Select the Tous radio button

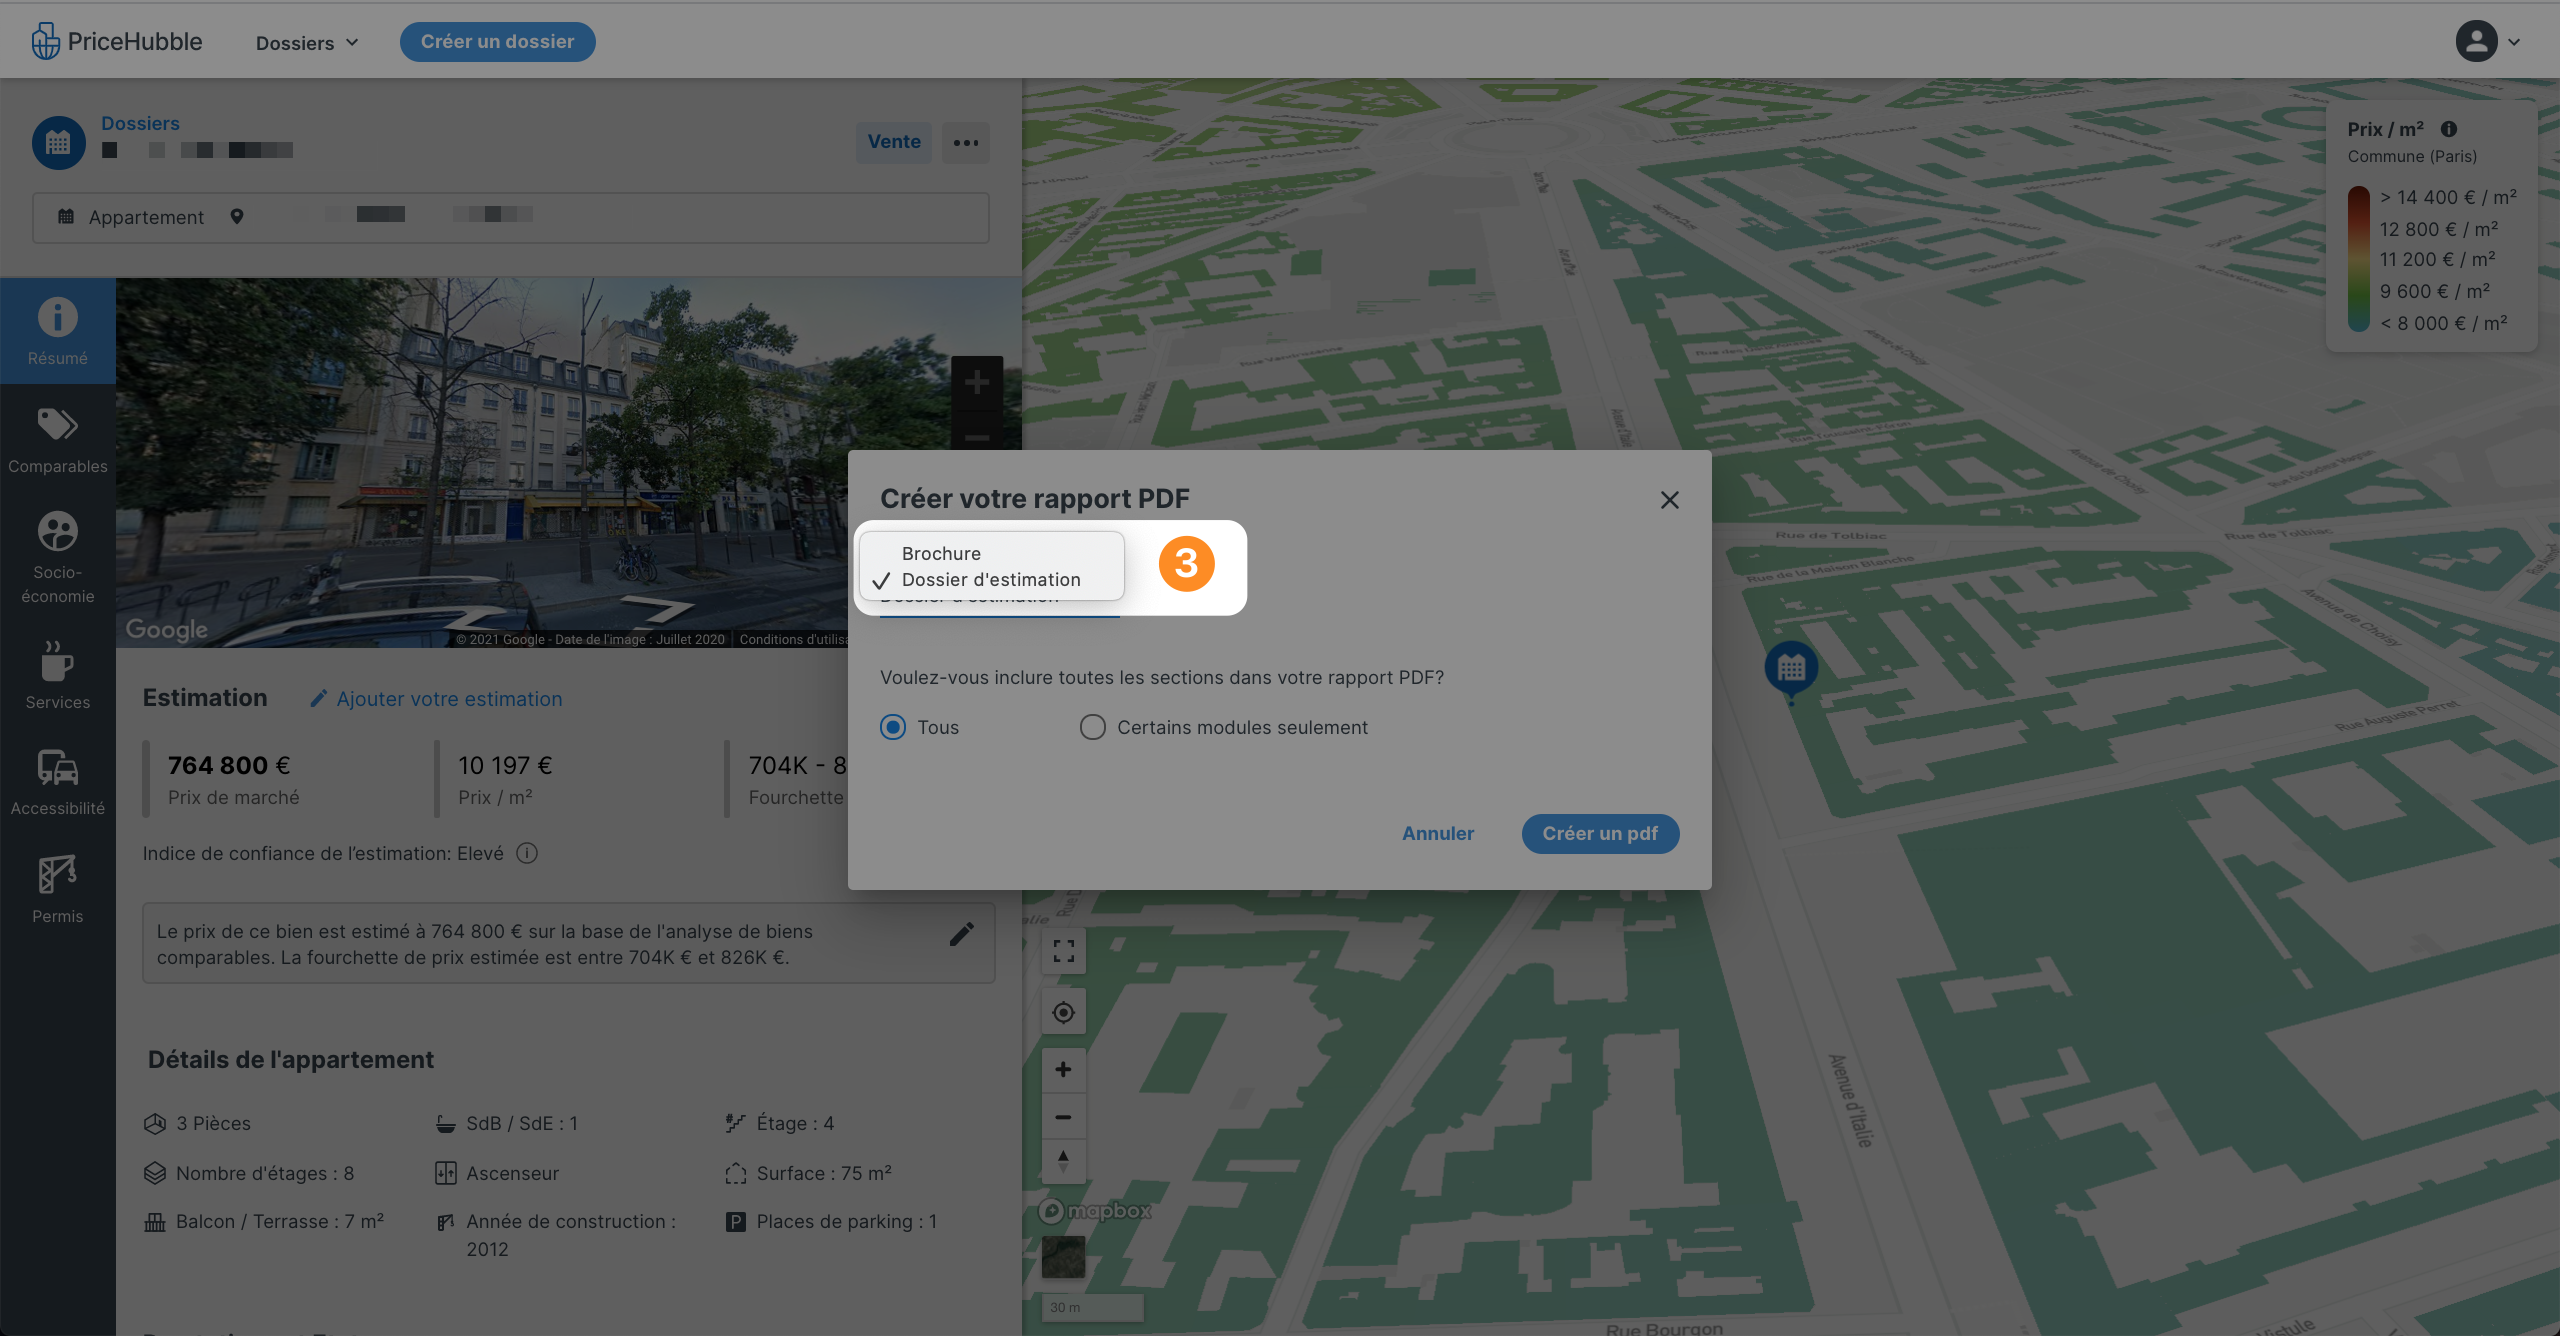click(x=893, y=727)
